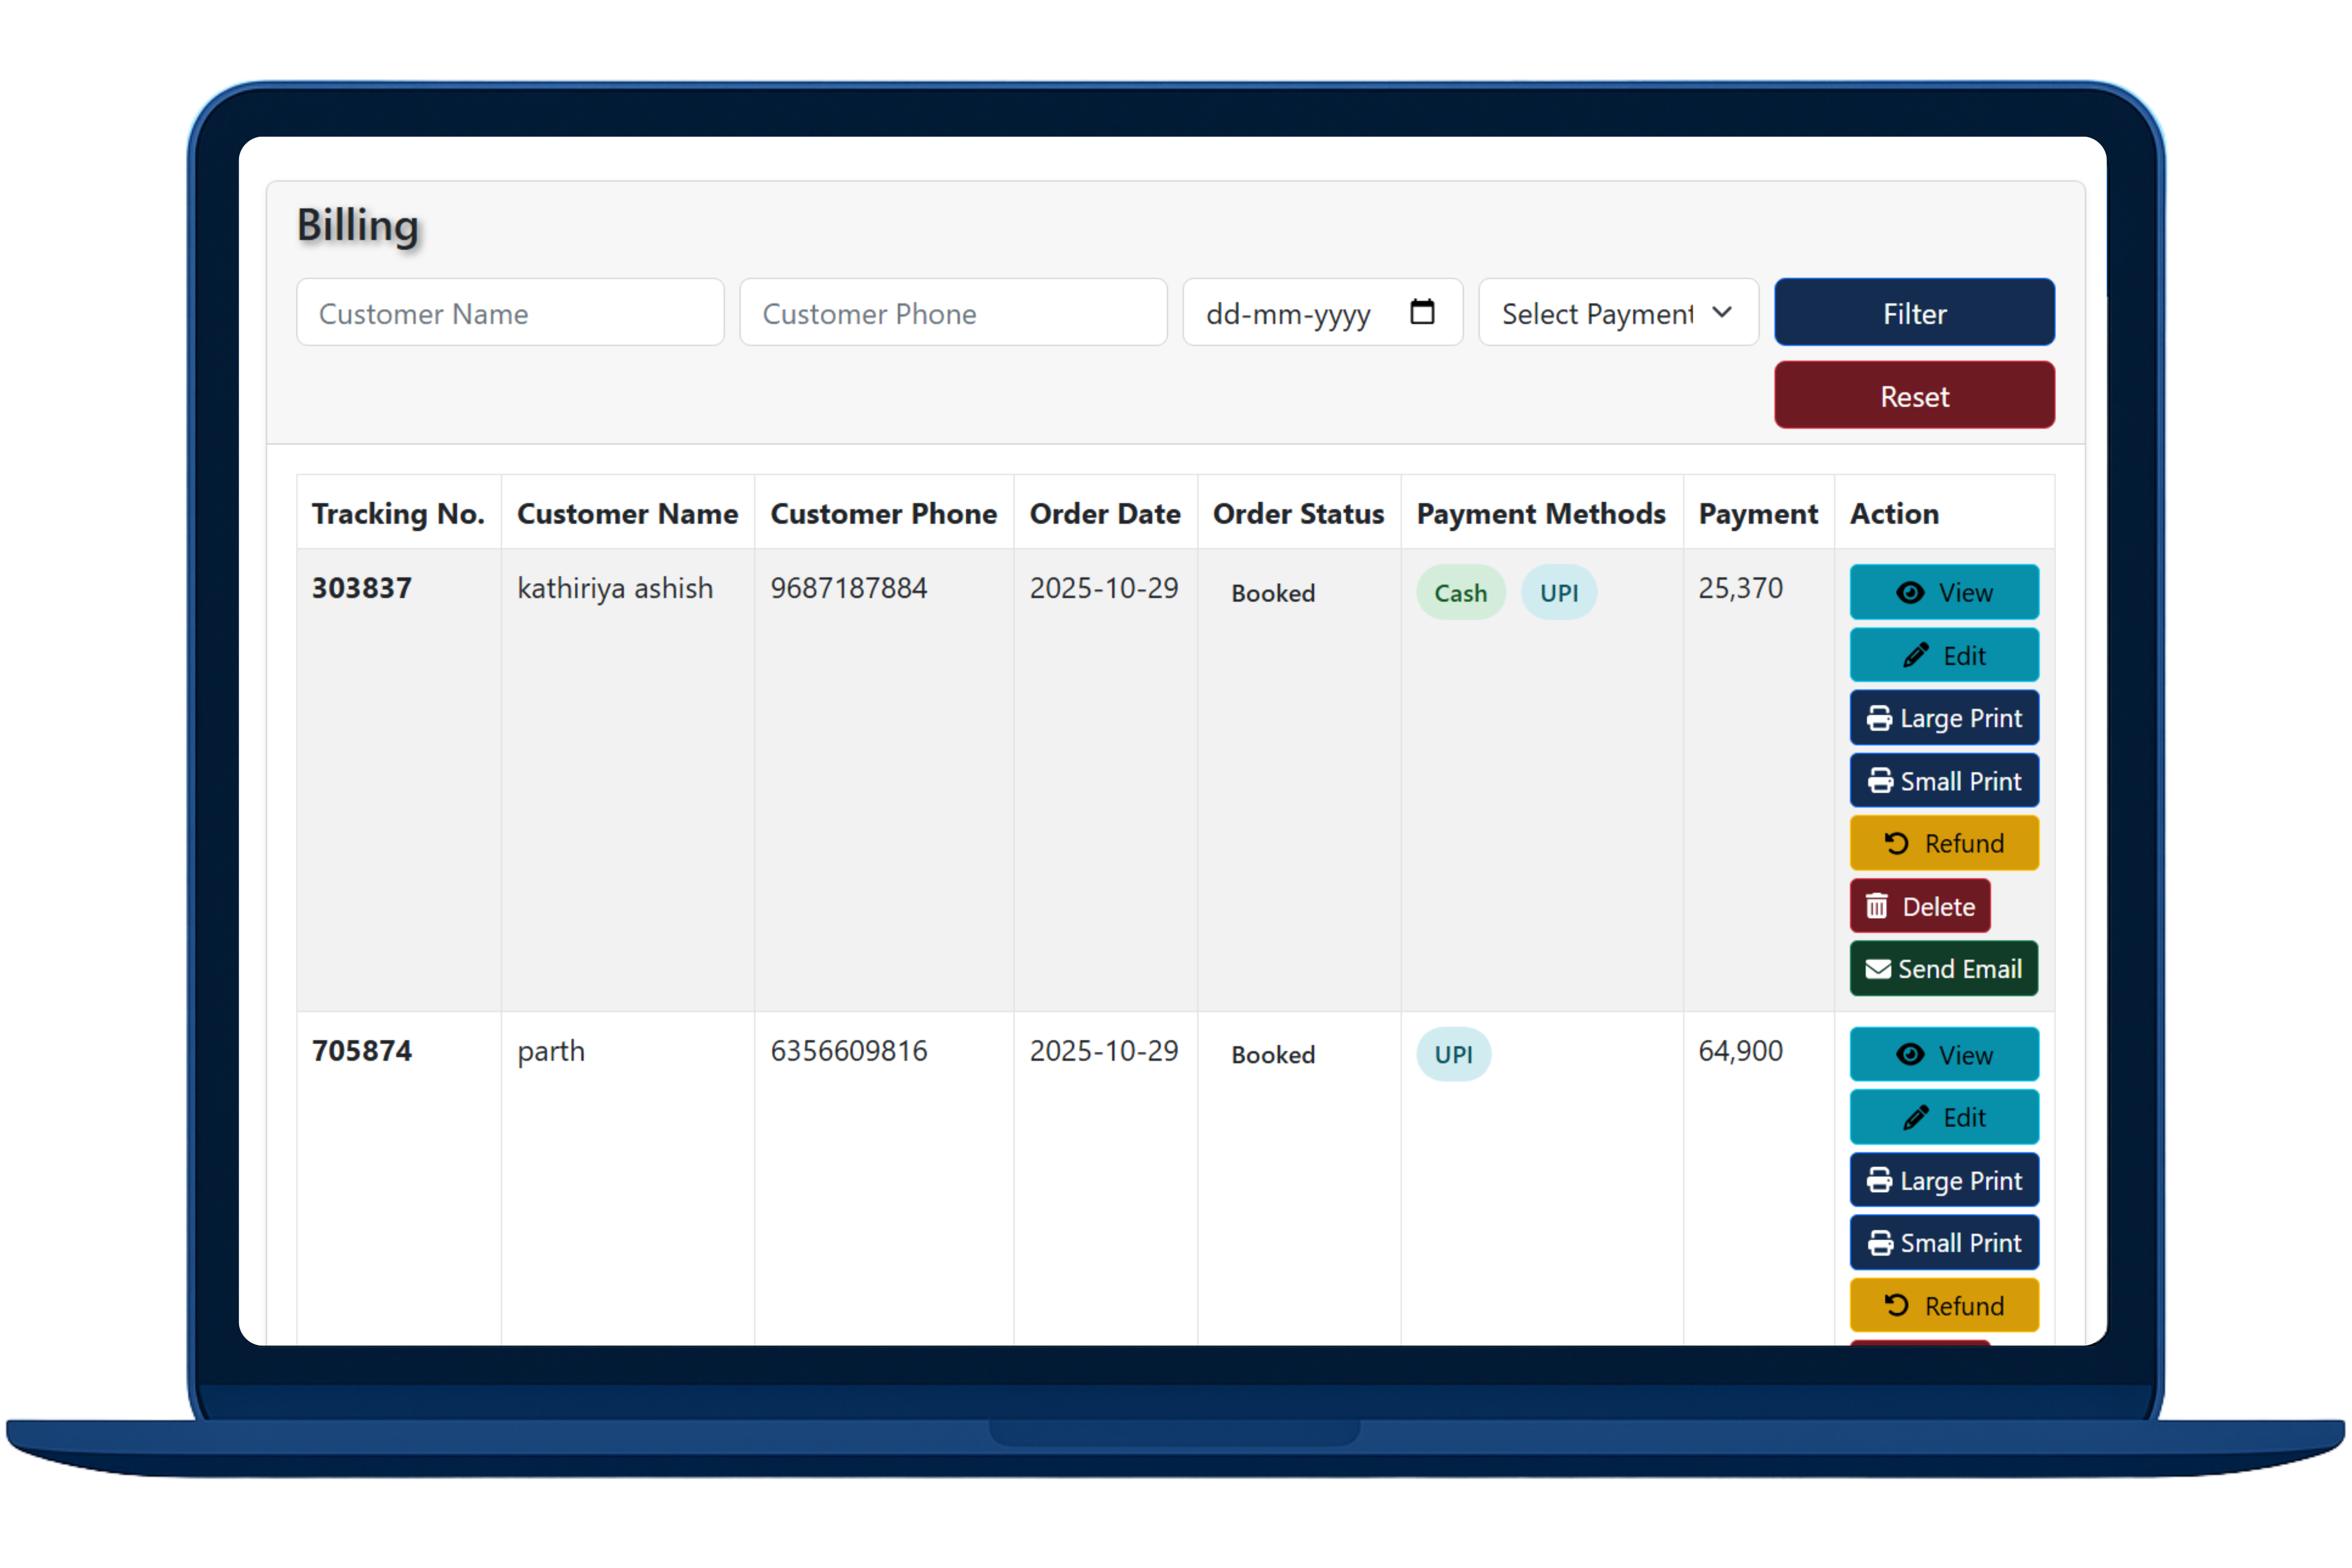Screen dimensions: 2352x1568
Task: Click UPI badge in parth's row
Action: pyautogui.click(x=1453, y=1054)
